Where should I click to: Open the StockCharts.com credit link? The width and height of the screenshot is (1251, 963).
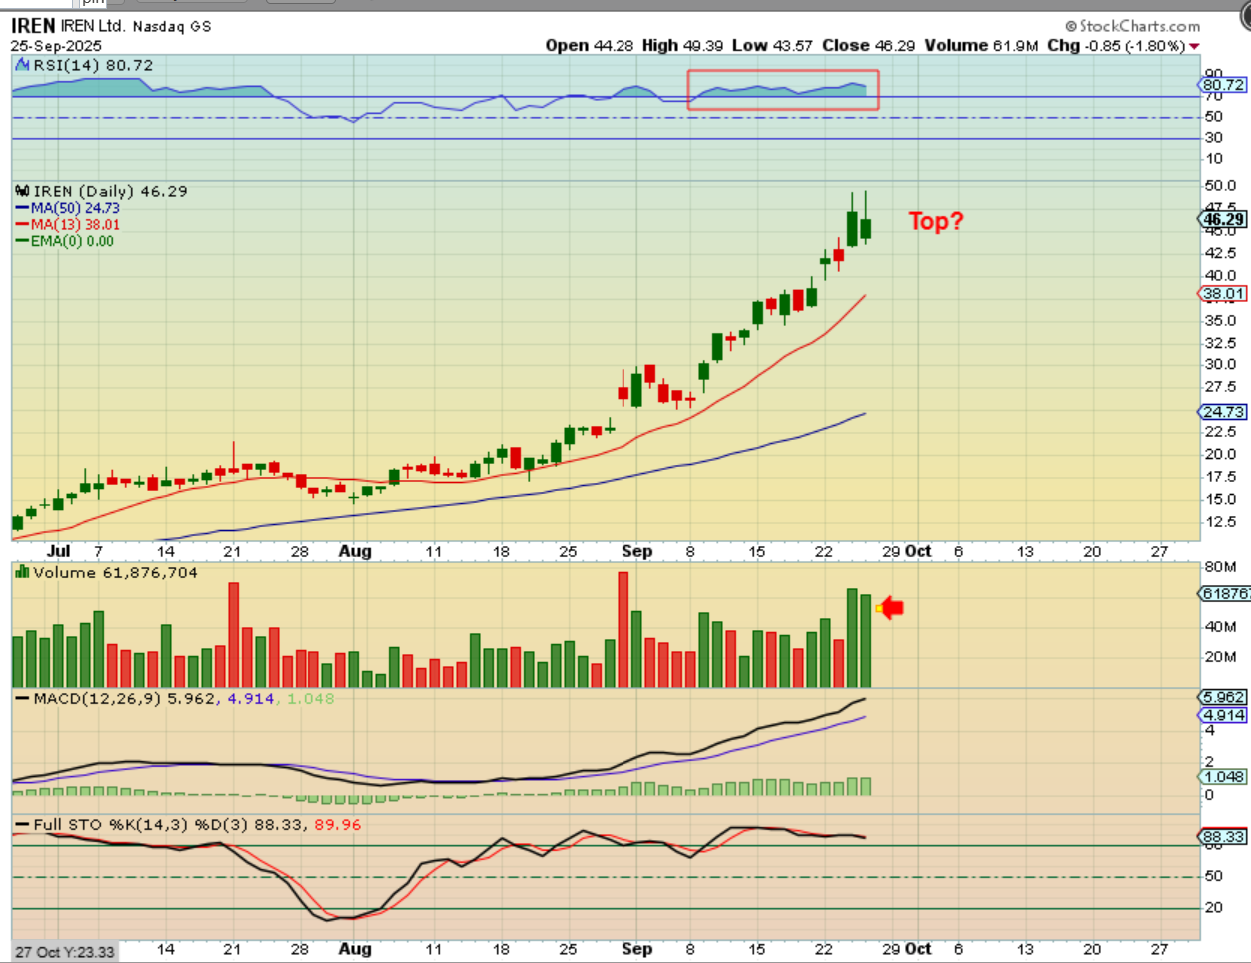pos(1132,26)
